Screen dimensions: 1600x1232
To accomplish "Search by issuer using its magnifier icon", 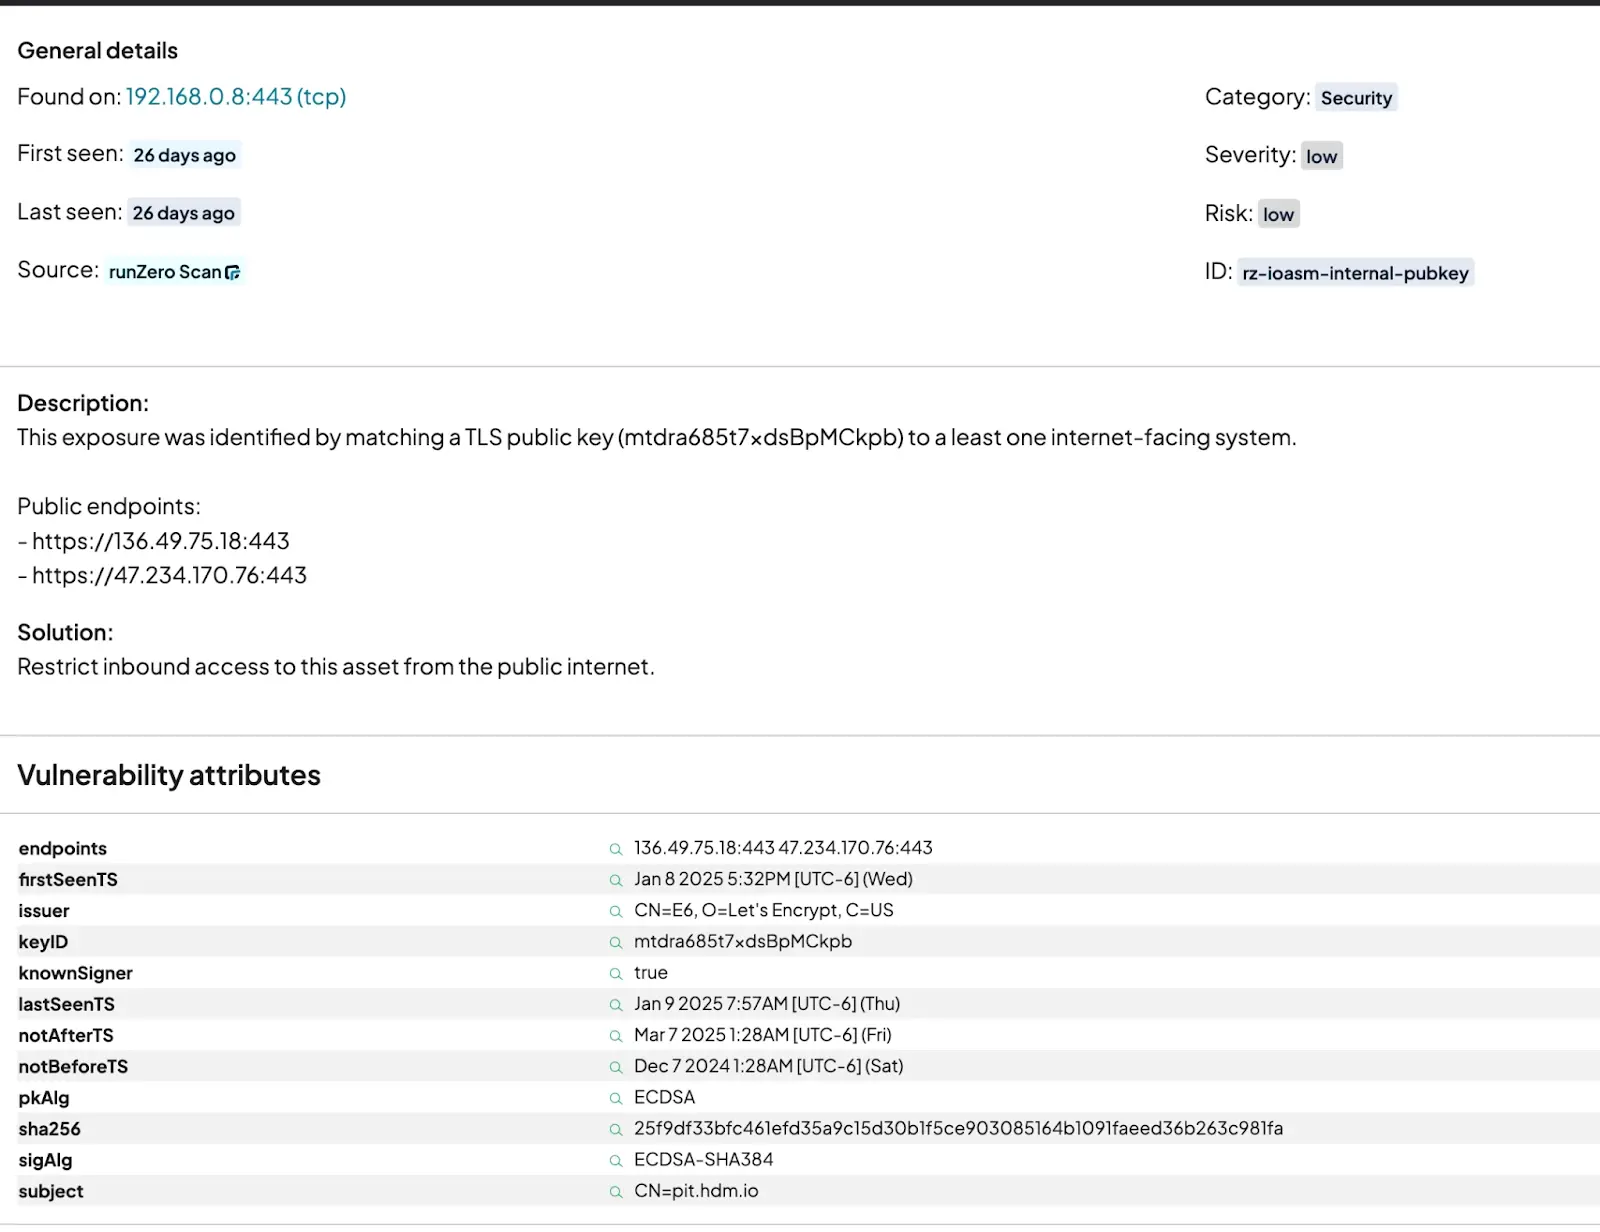I will click(x=616, y=911).
